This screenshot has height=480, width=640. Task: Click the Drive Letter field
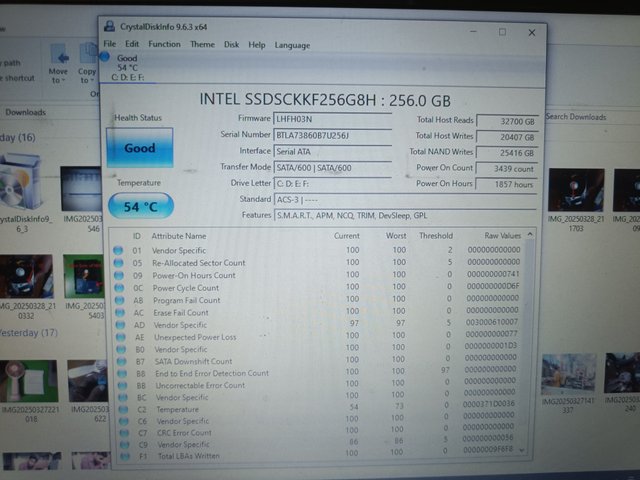332,184
